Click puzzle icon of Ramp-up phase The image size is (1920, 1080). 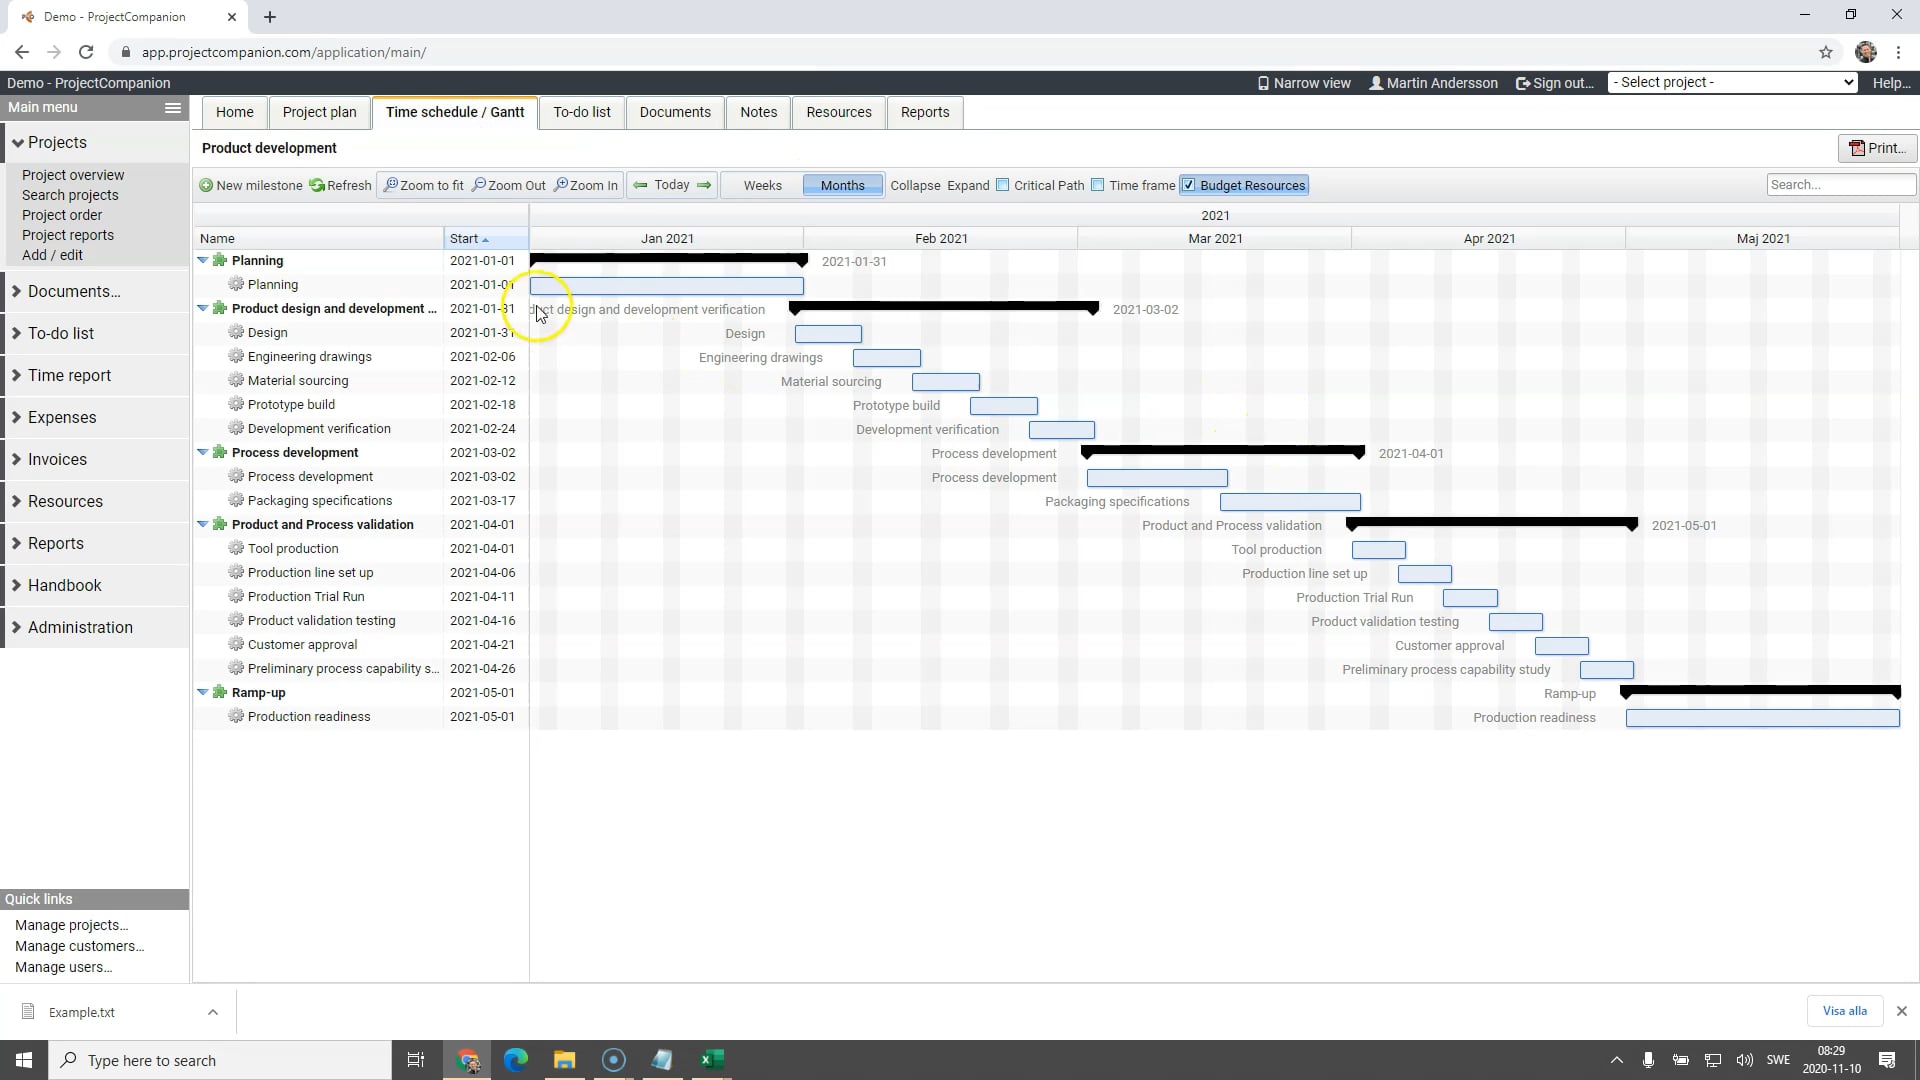(x=220, y=692)
